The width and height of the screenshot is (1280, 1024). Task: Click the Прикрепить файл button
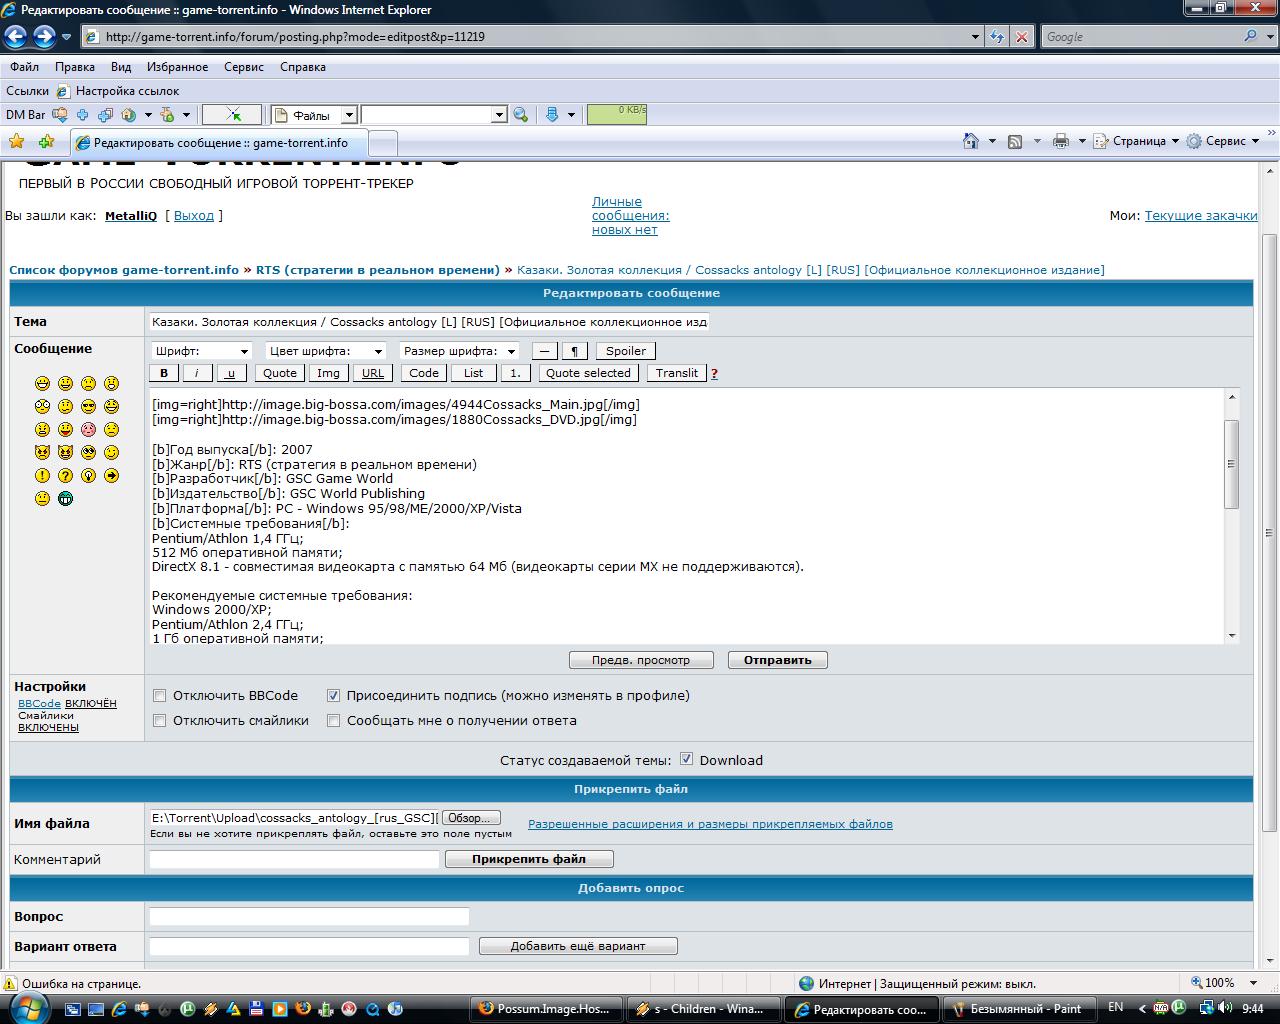[x=529, y=859]
